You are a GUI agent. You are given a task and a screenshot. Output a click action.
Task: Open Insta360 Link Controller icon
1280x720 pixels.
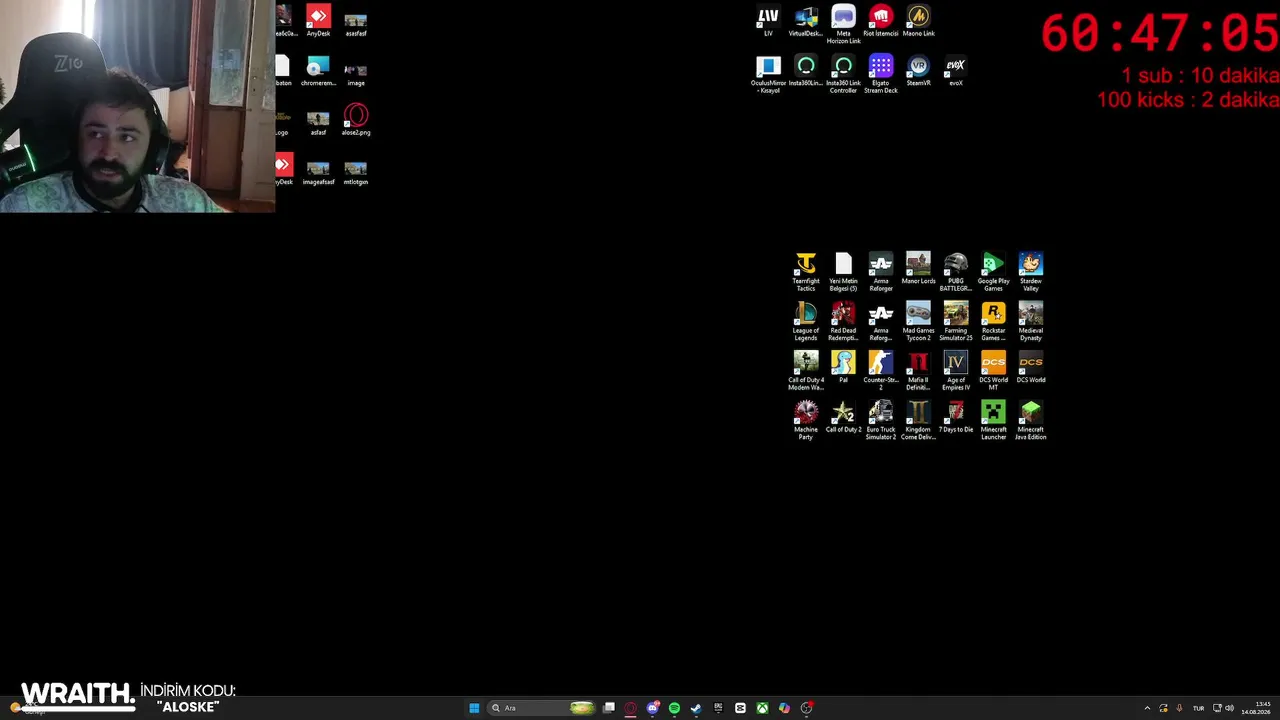tap(843, 75)
